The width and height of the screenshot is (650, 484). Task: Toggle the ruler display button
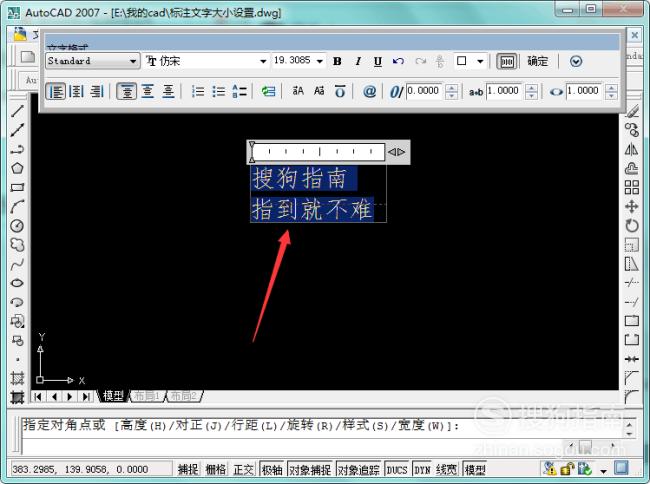click(507, 61)
